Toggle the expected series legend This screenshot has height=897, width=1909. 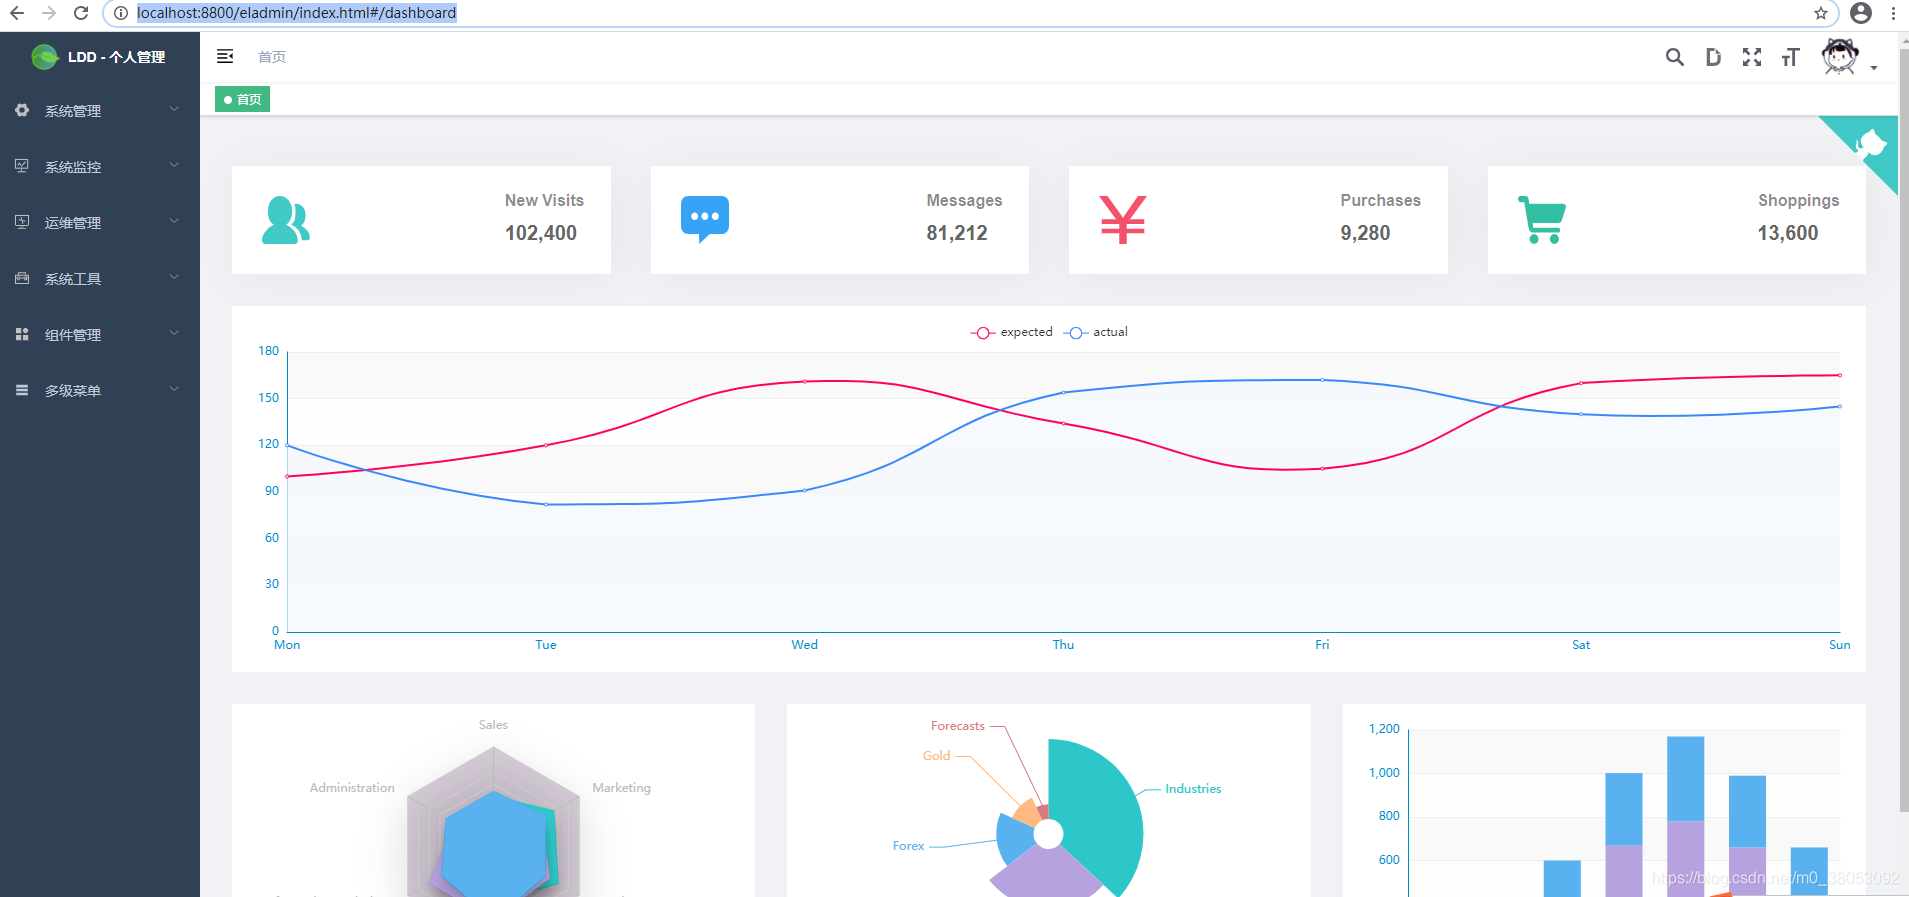(x=1012, y=332)
